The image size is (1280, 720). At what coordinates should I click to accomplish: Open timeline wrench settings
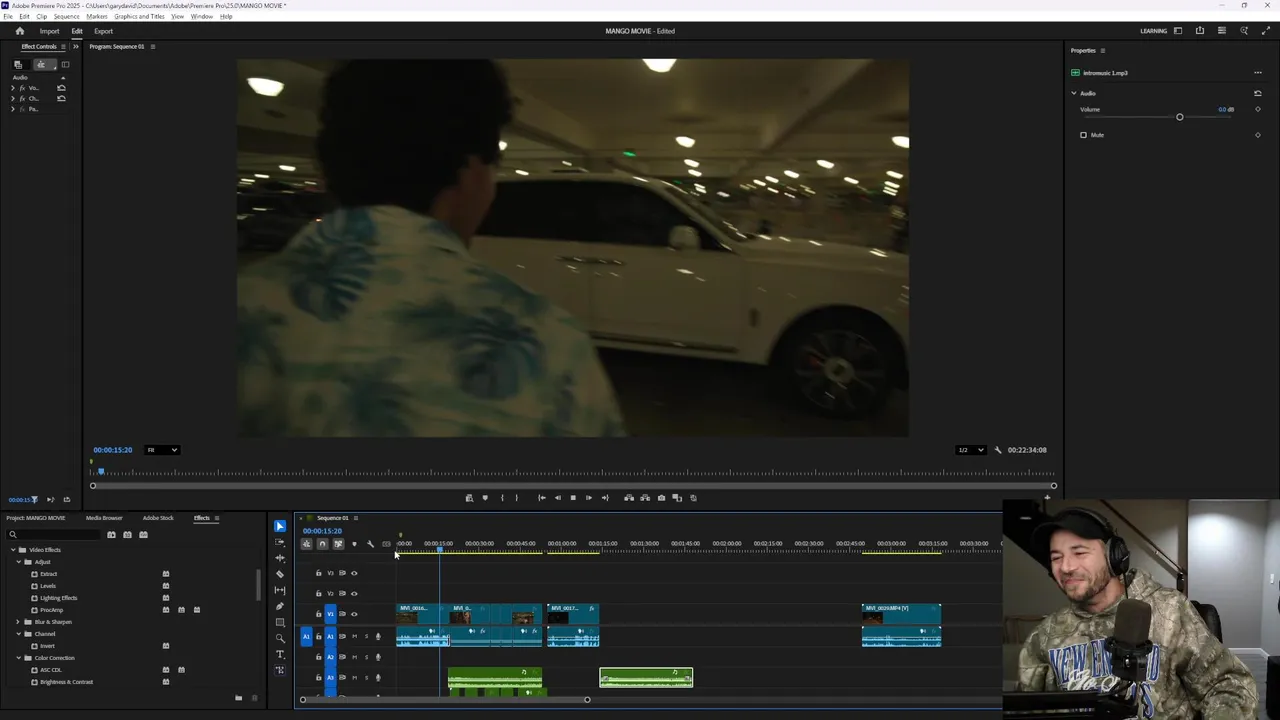(370, 544)
